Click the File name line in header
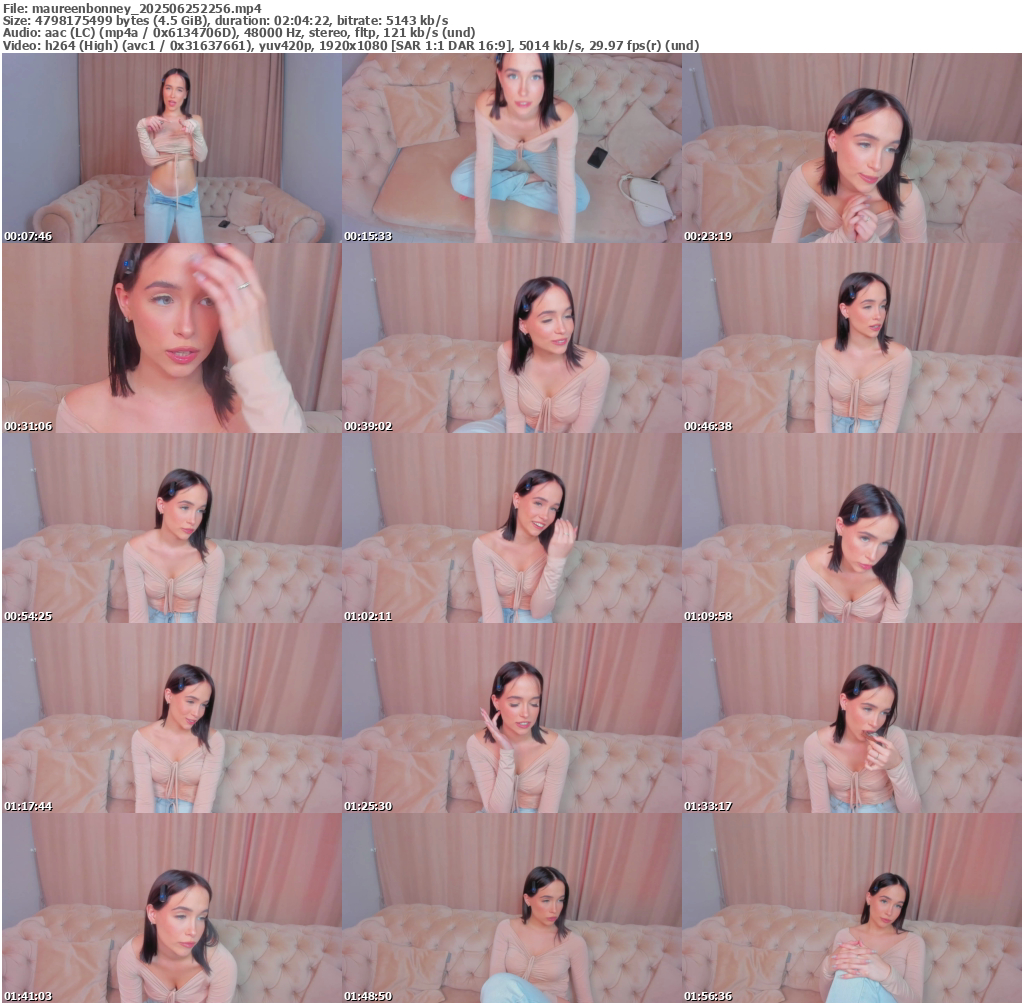This screenshot has height=1003, width=1024. [132, 8]
